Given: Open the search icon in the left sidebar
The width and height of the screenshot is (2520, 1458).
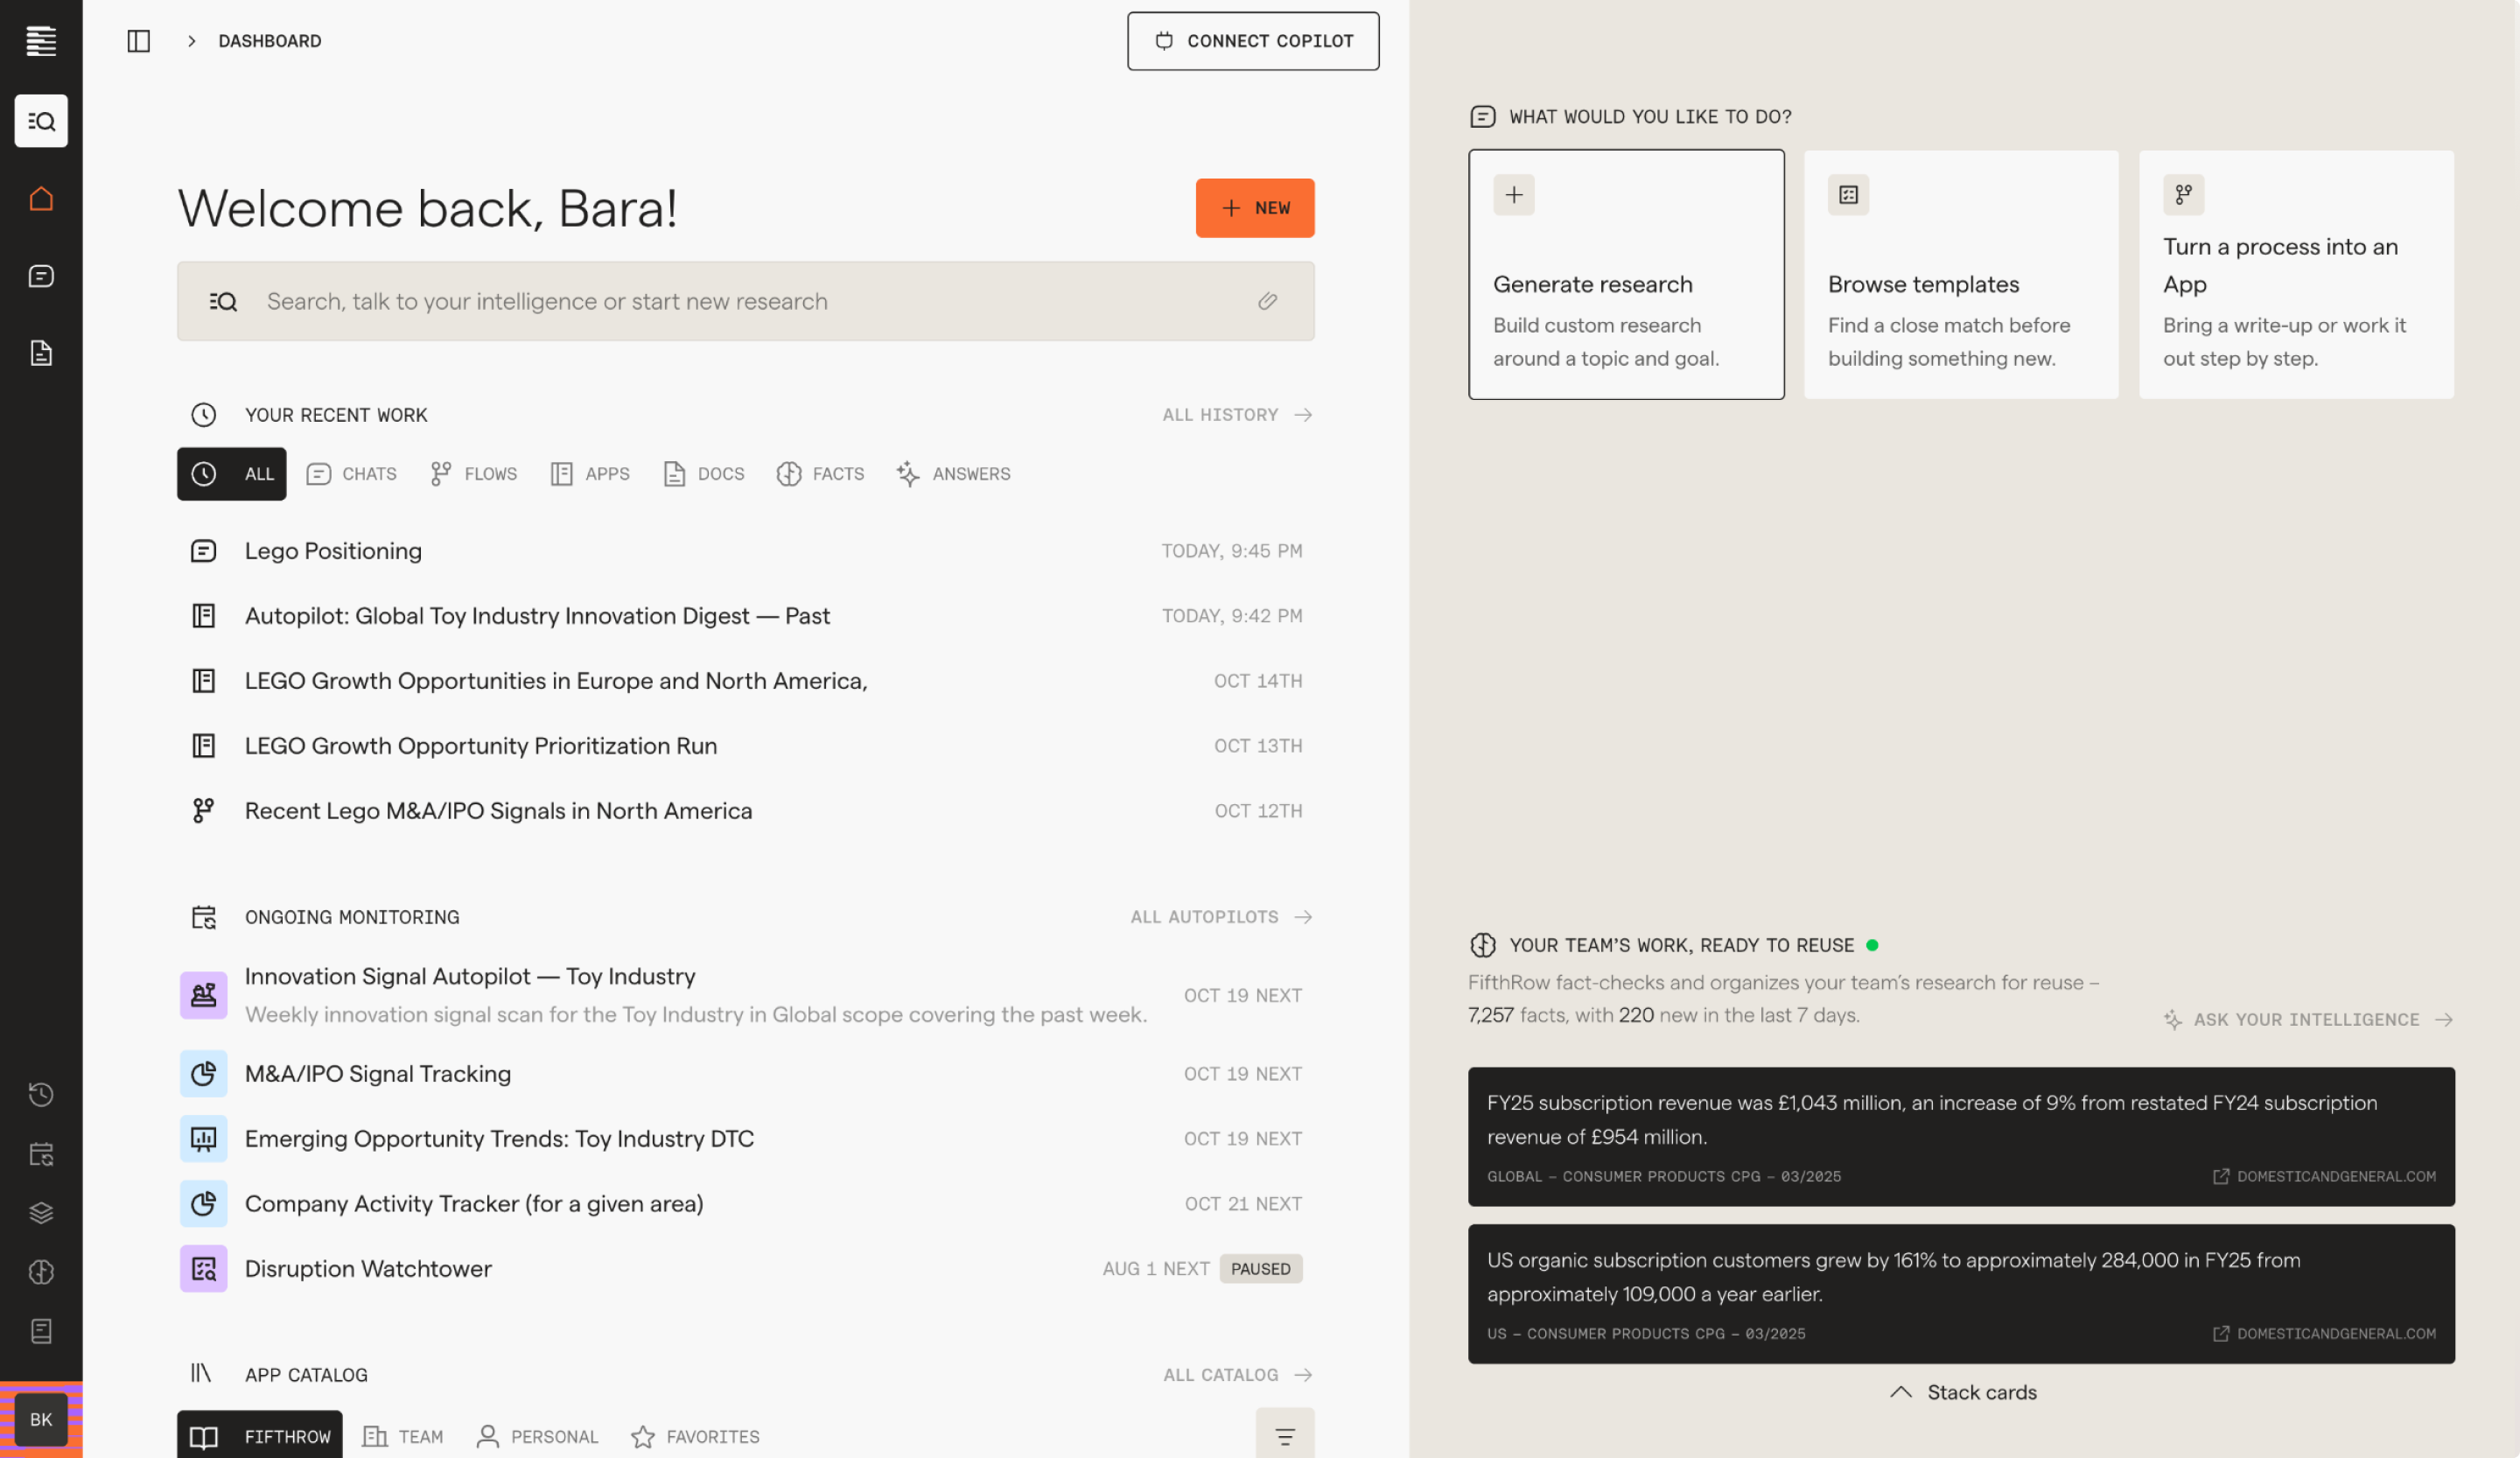Looking at the screenshot, I should (41, 121).
